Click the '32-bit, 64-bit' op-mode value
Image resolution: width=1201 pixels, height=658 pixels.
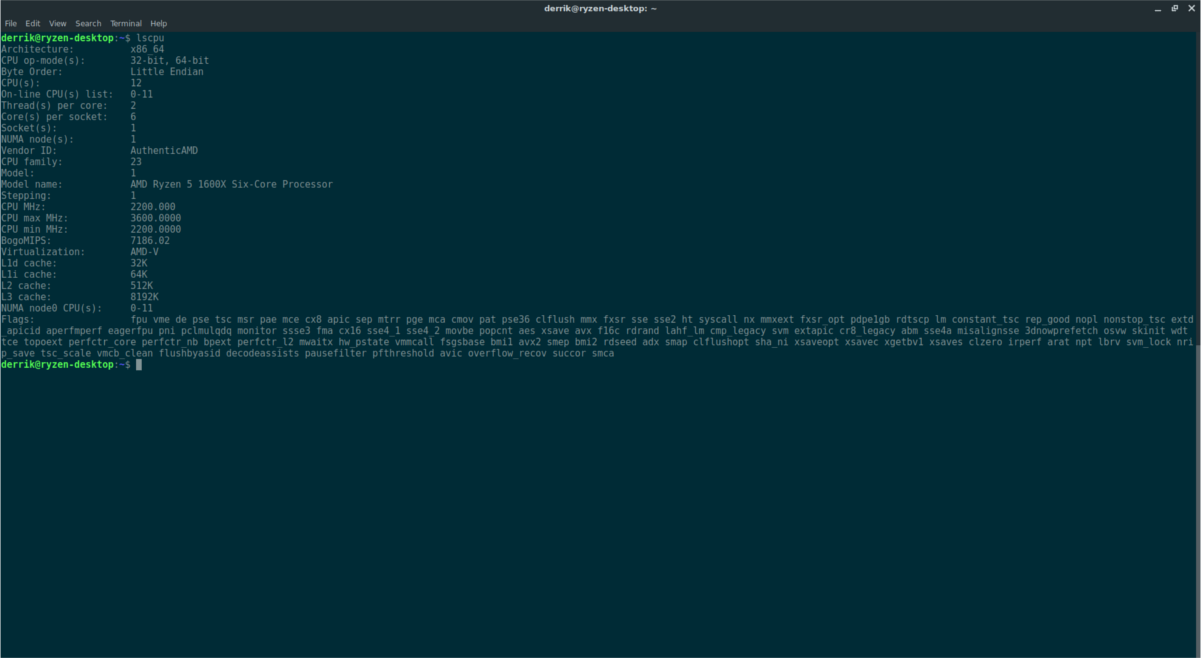click(170, 60)
